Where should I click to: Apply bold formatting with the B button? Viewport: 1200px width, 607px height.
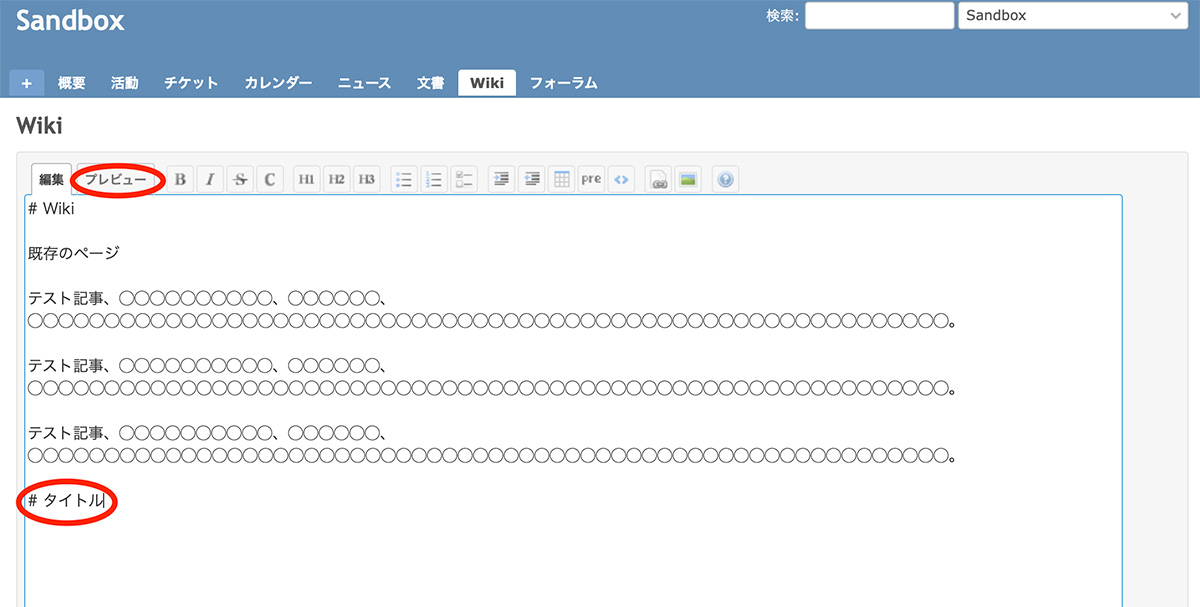pyautogui.click(x=180, y=180)
